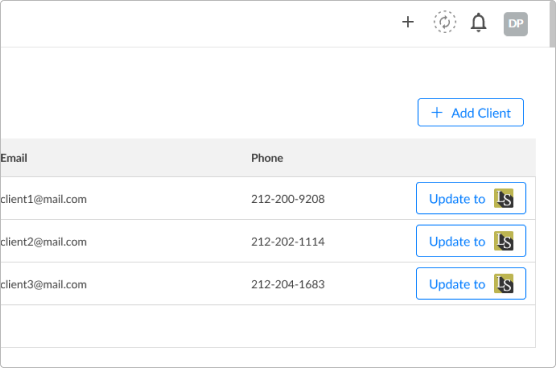
Task: Click the plus sign inside Add Client
Action: click(437, 113)
